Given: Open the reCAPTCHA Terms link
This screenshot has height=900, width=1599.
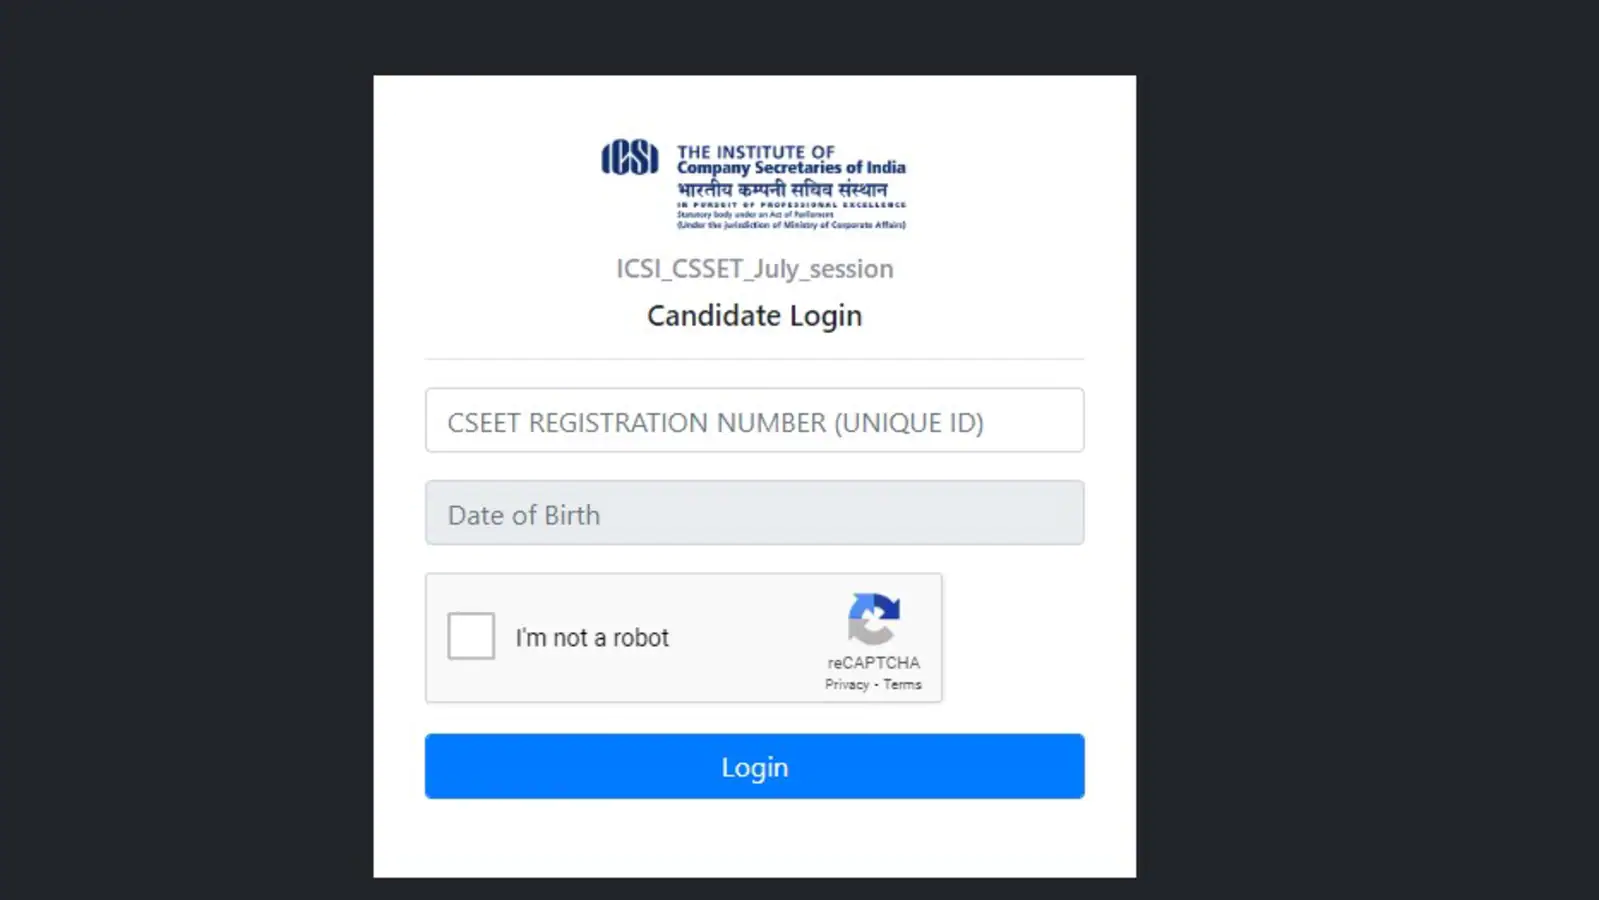Looking at the screenshot, I should [x=902, y=685].
